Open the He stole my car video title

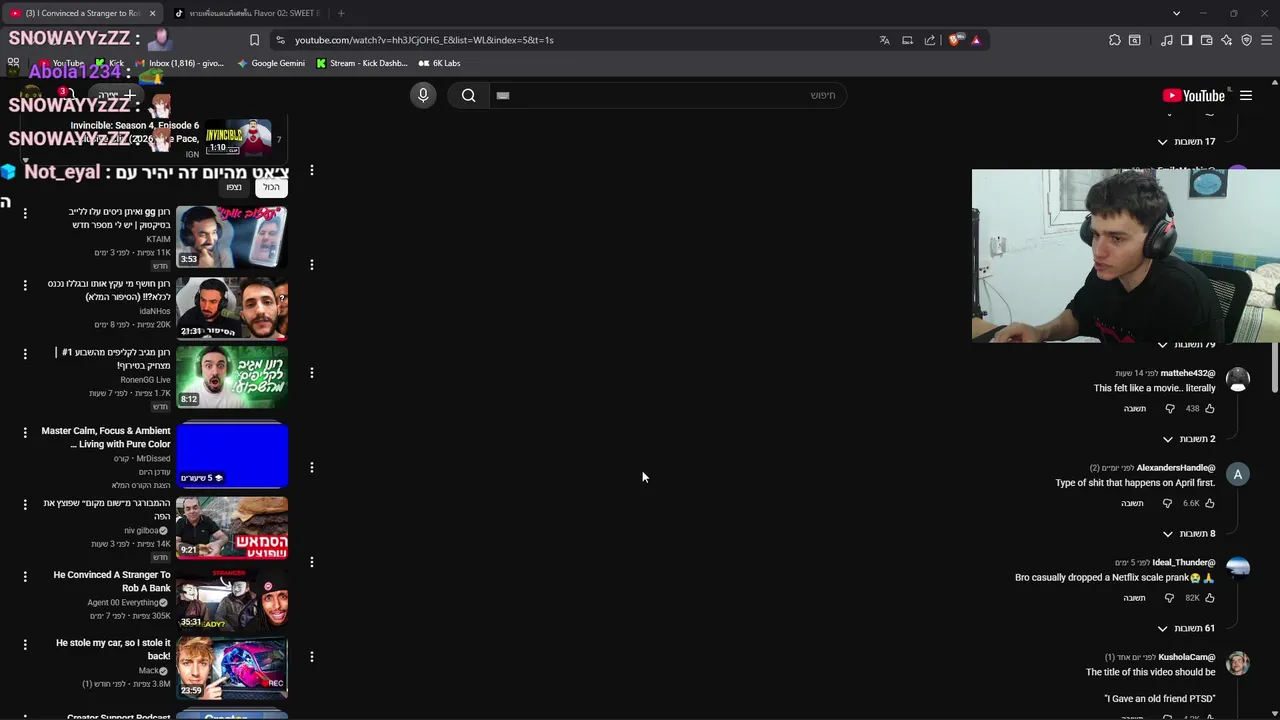pos(113,649)
